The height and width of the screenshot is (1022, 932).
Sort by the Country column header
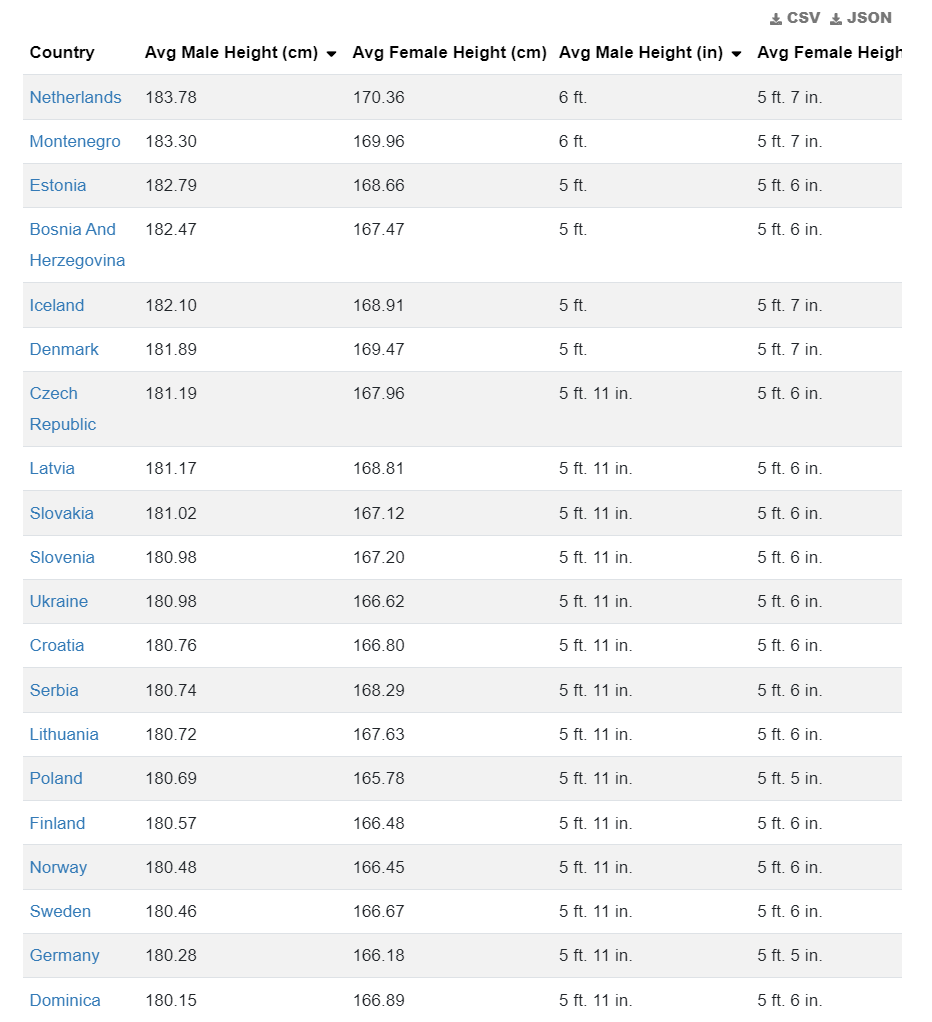pos(62,52)
